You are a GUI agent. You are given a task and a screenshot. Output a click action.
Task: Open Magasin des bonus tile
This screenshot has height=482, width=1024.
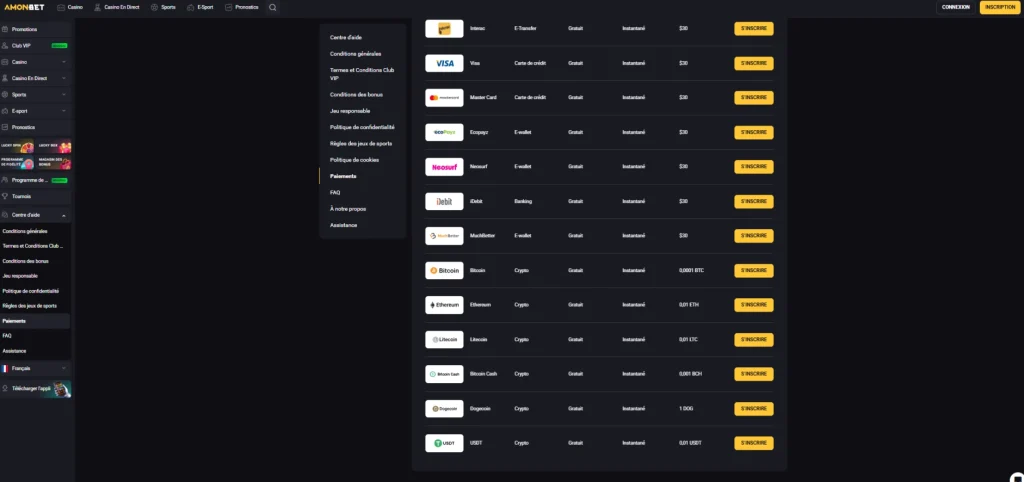(x=54, y=163)
